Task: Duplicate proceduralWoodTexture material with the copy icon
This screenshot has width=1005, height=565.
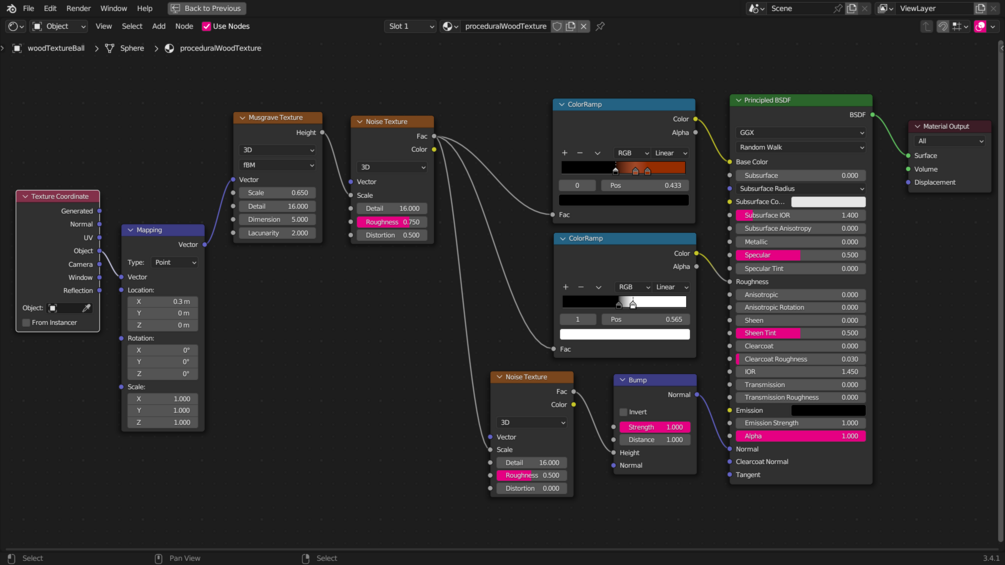Action: pos(570,26)
